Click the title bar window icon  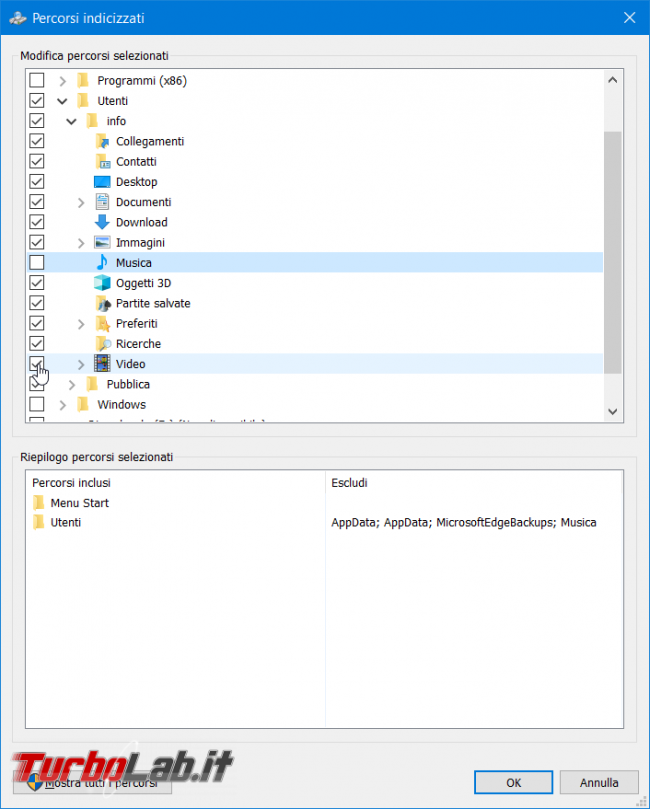[x=18, y=18]
